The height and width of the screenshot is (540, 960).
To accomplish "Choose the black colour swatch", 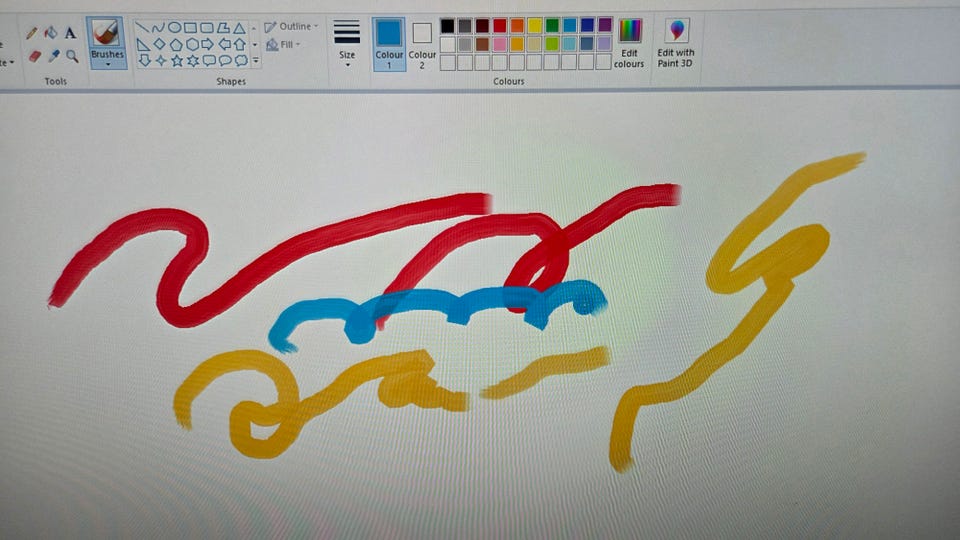I will coord(448,26).
